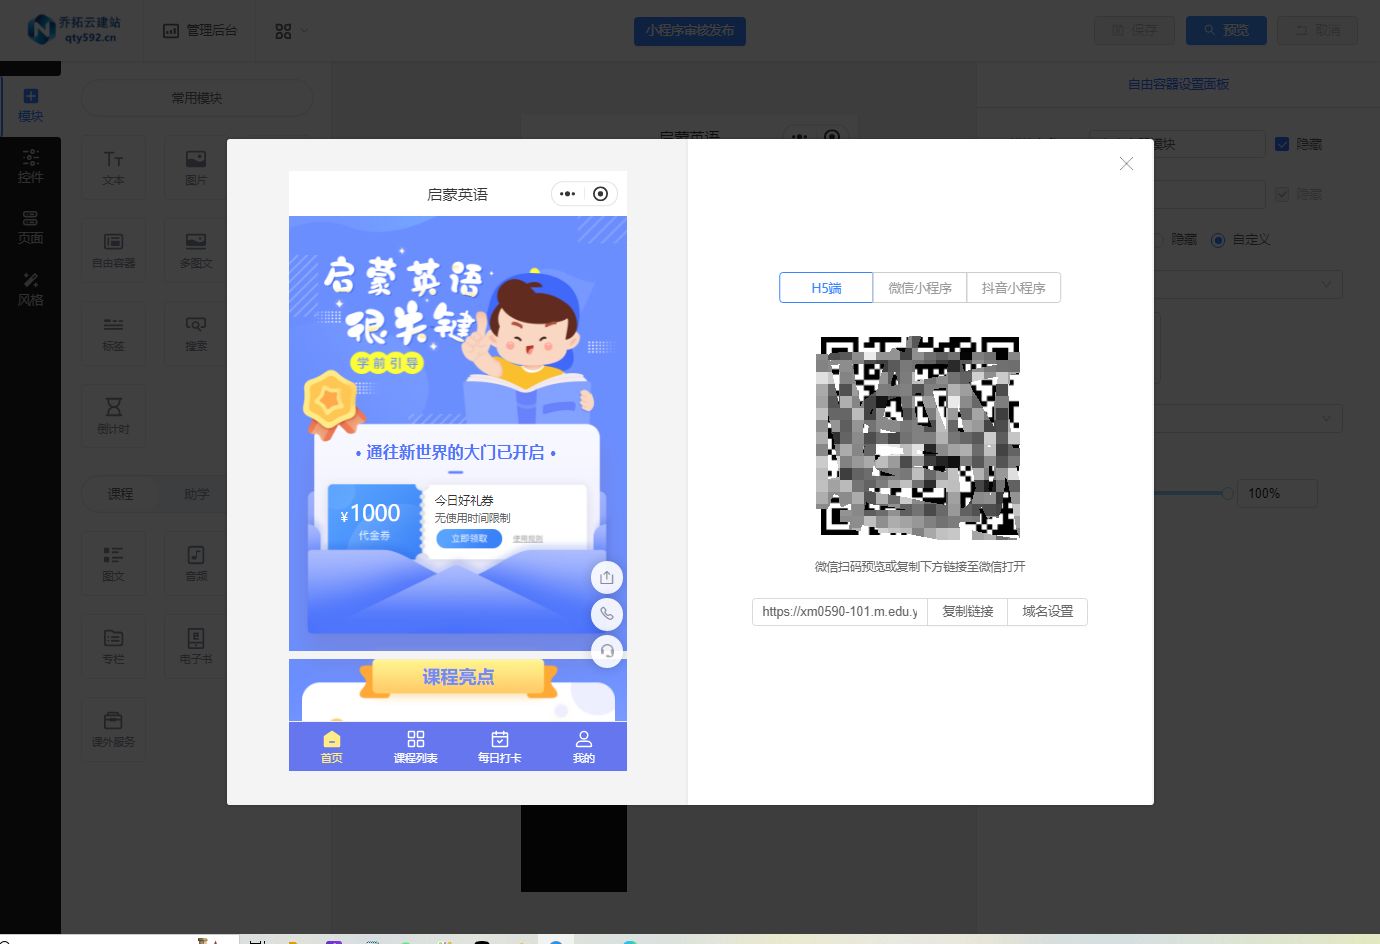Select the 倒计时 countdown module
This screenshot has height=944, width=1380.
coord(113,417)
